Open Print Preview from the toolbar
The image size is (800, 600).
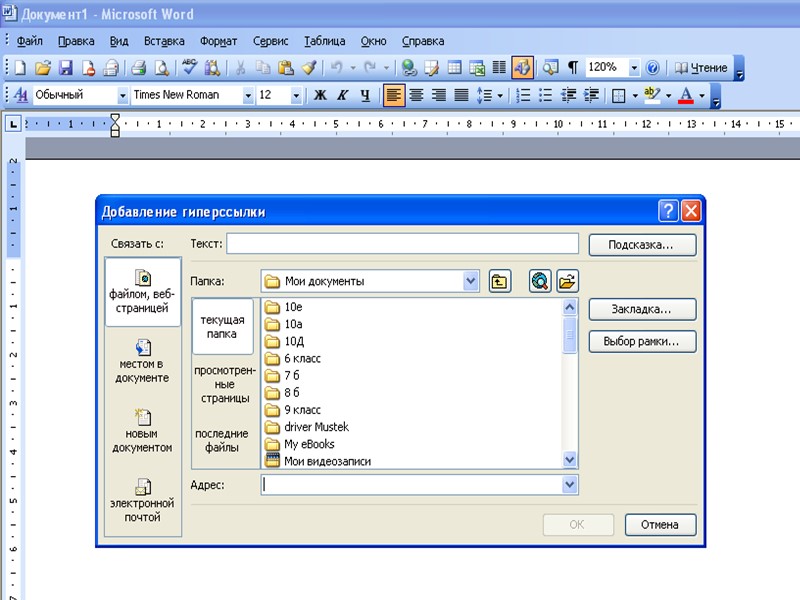(162, 67)
